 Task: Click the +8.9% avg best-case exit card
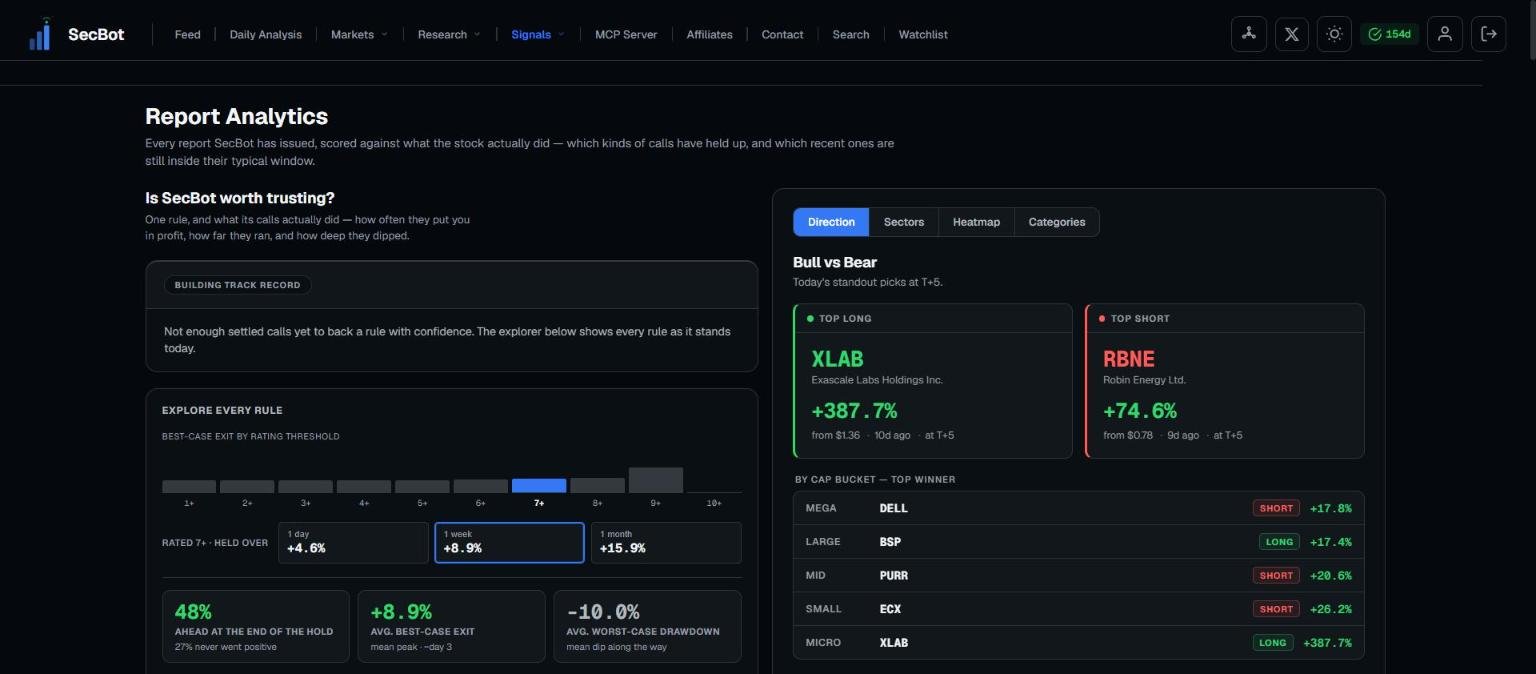coord(451,626)
